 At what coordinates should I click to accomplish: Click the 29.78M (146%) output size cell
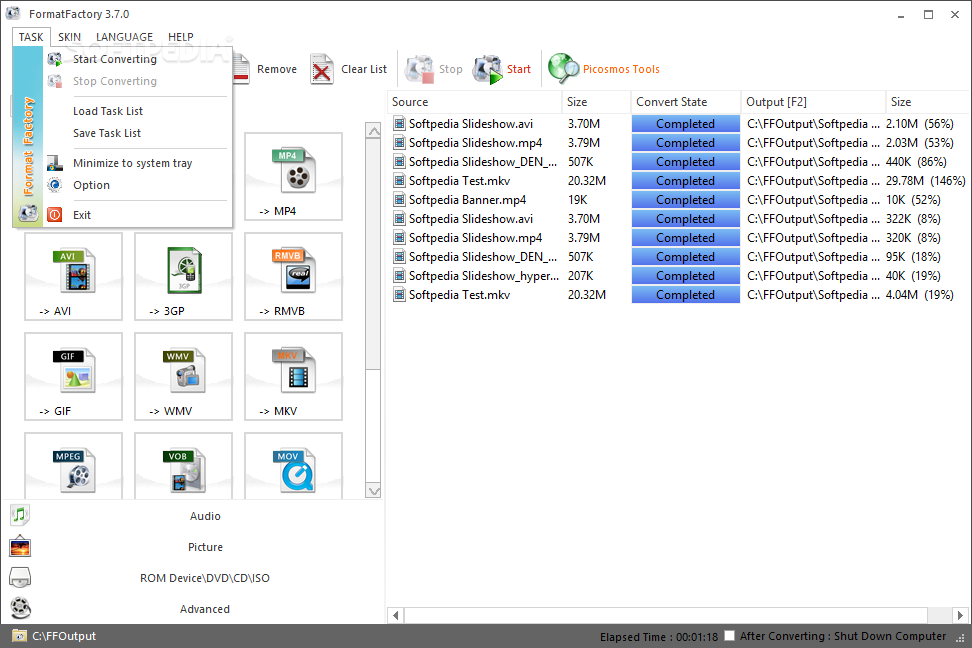click(x=925, y=181)
